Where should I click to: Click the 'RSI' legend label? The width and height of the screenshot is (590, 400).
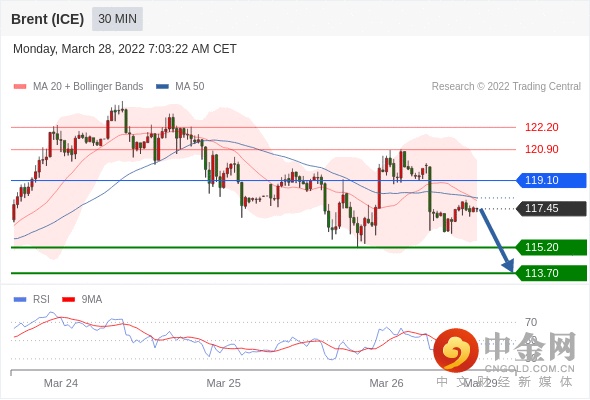pyautogui.click(x=41, y=300)
